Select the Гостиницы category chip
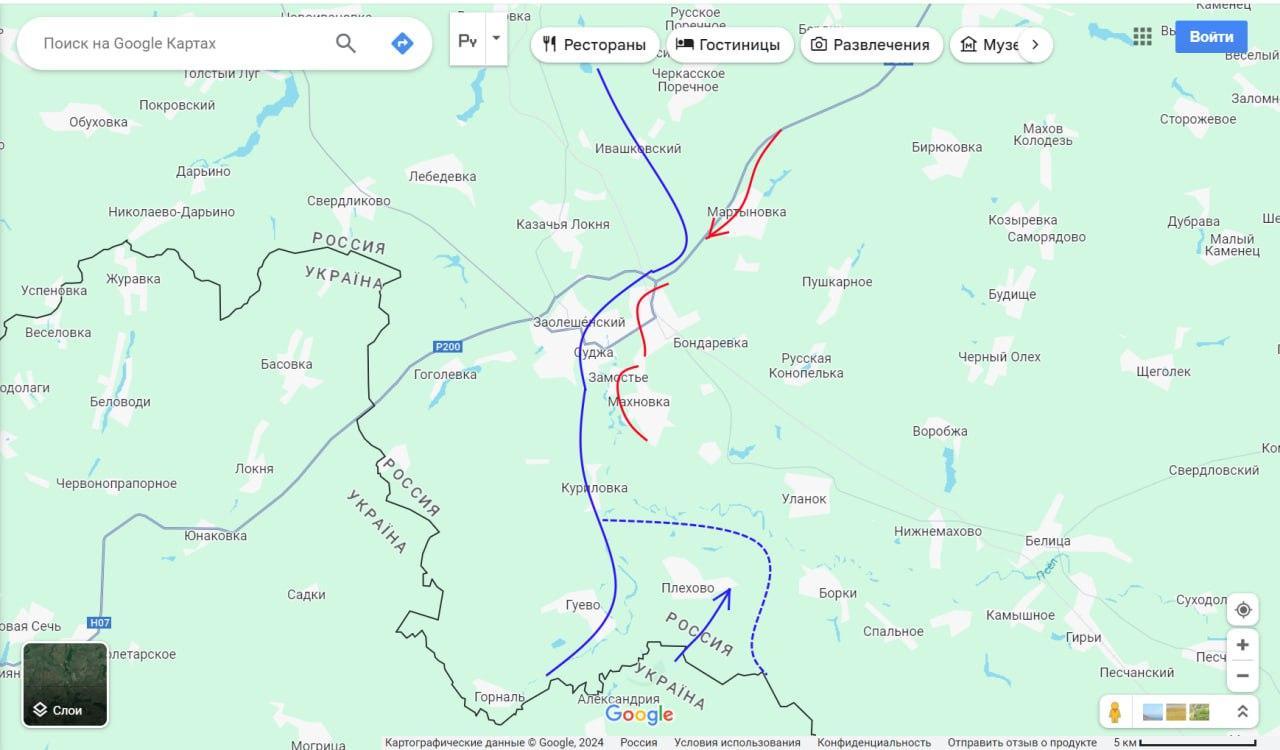 pos(729,44)
